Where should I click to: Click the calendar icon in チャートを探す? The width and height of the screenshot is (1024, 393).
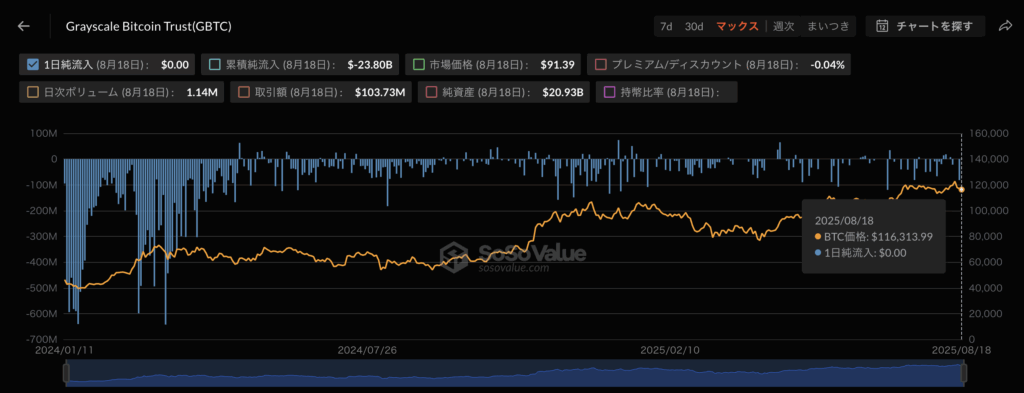[882, 26]
